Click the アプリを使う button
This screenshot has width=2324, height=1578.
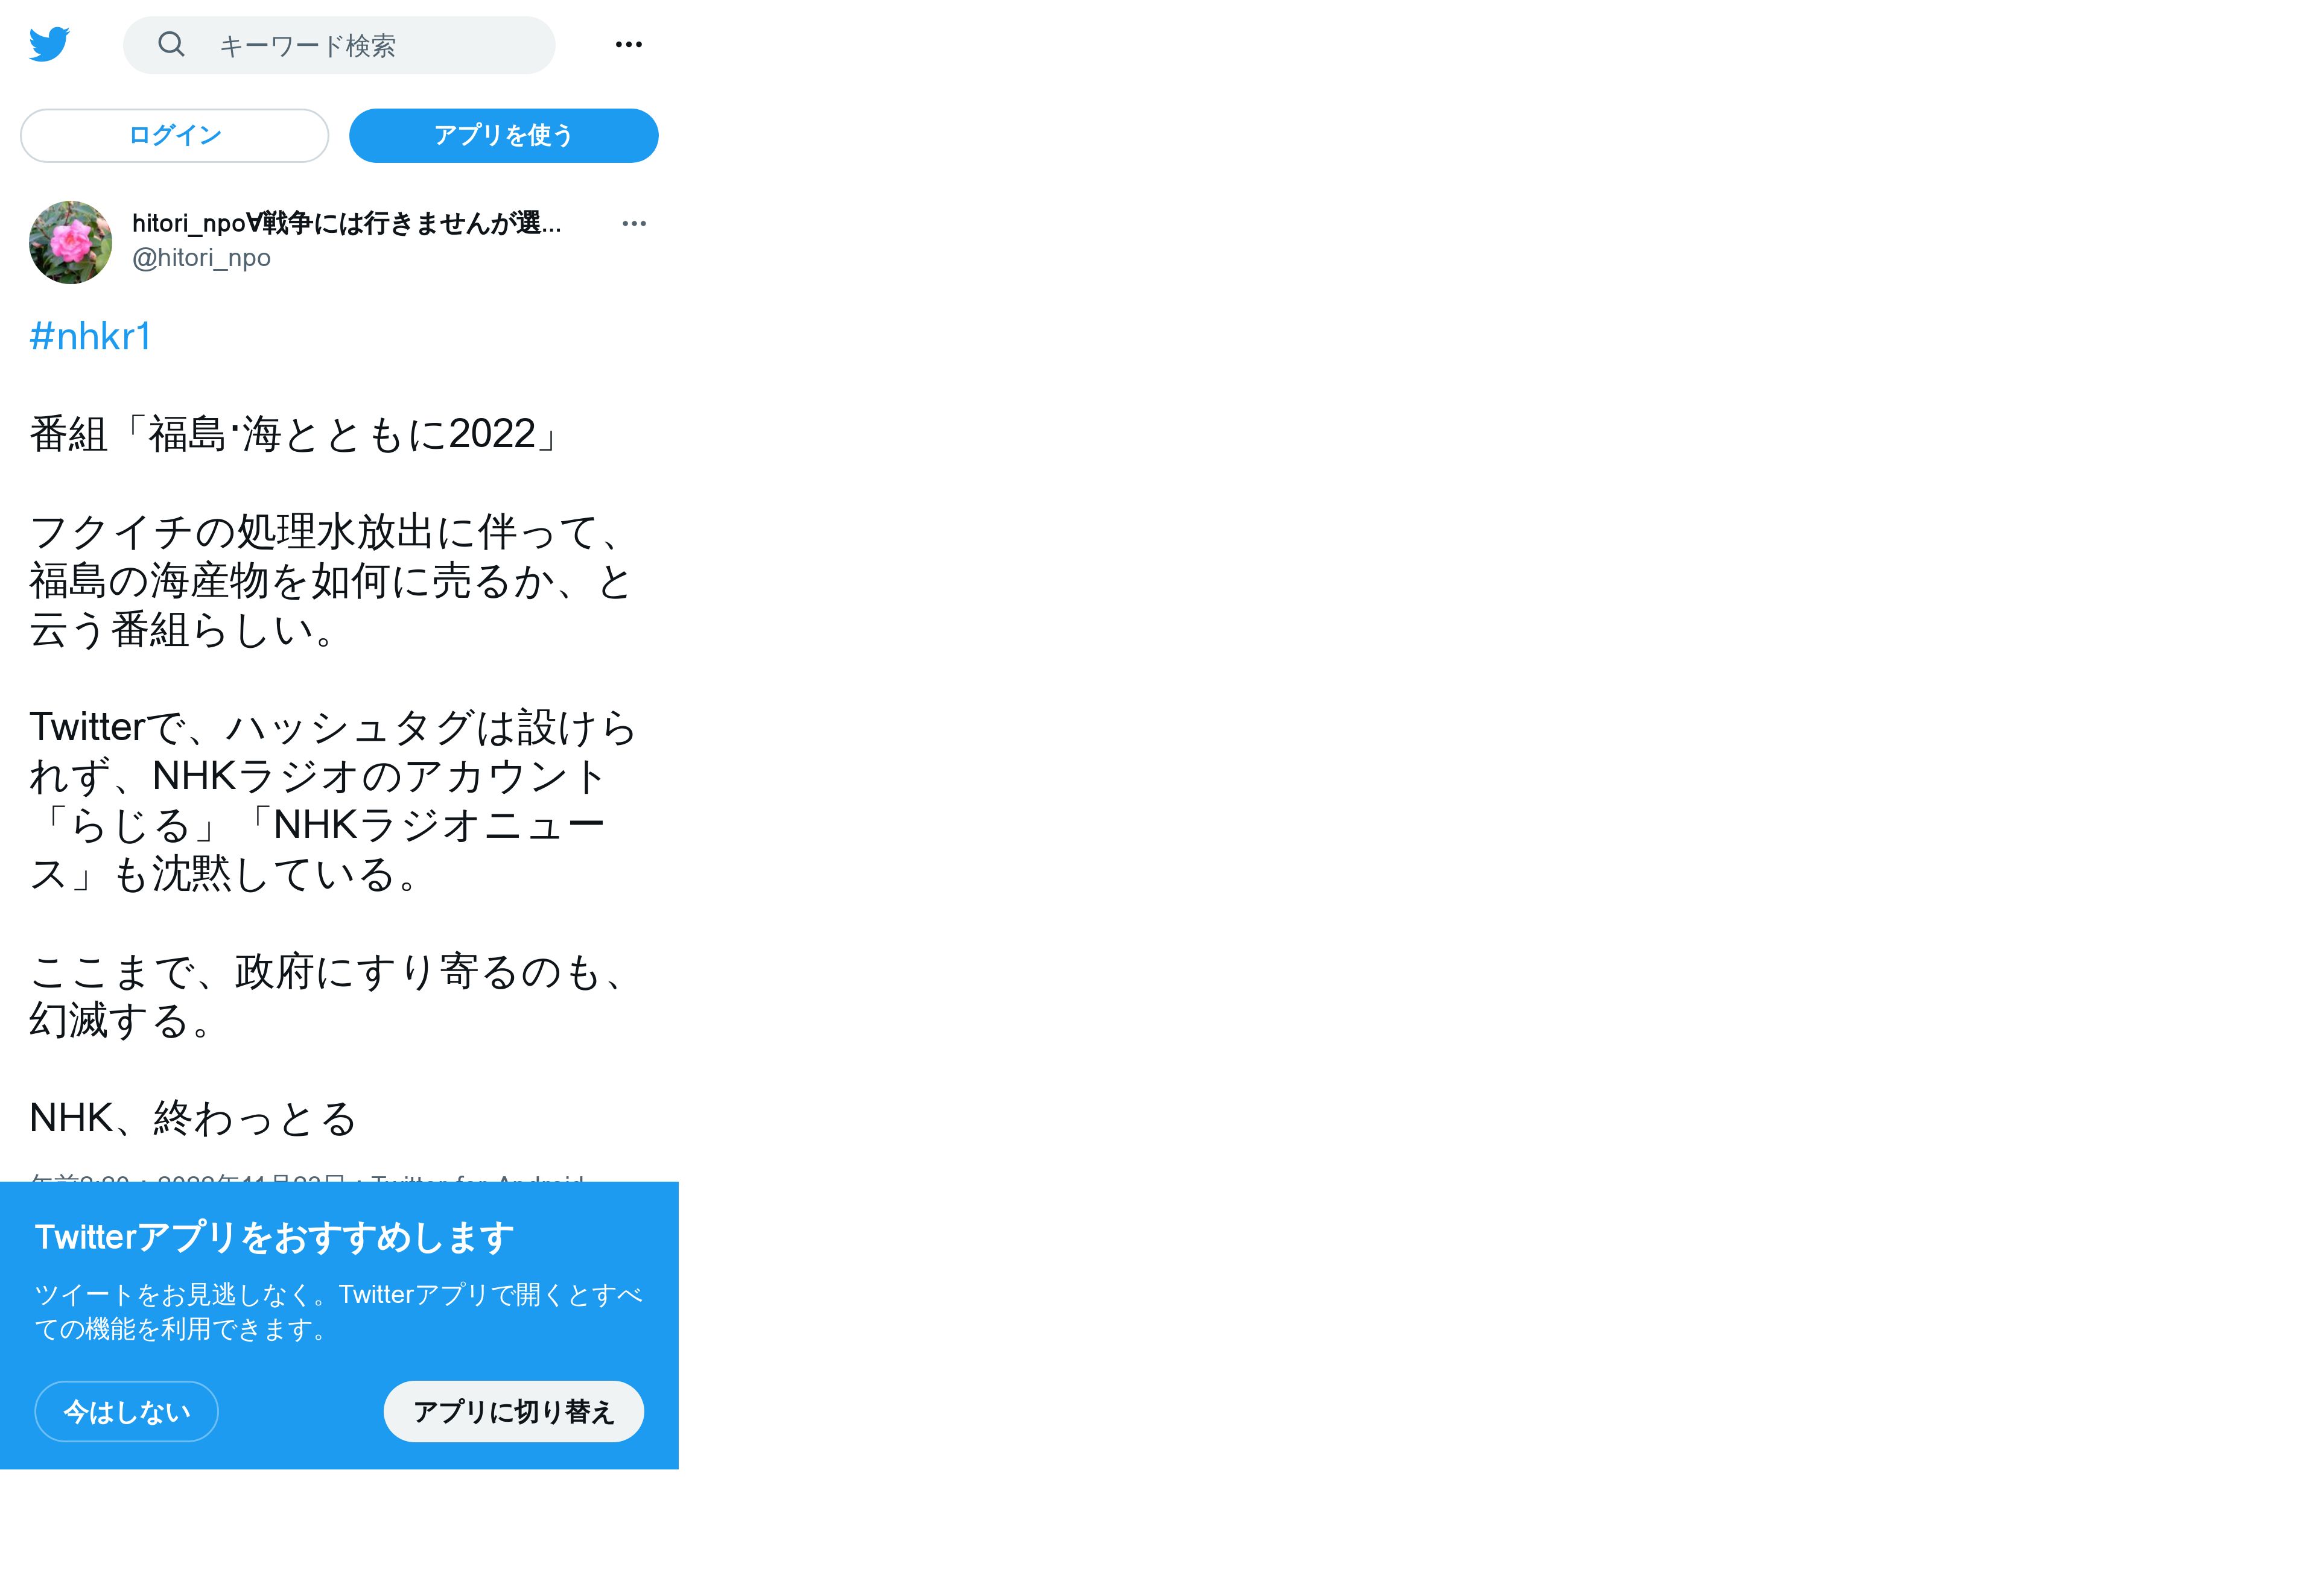click(x=504, y=135)
